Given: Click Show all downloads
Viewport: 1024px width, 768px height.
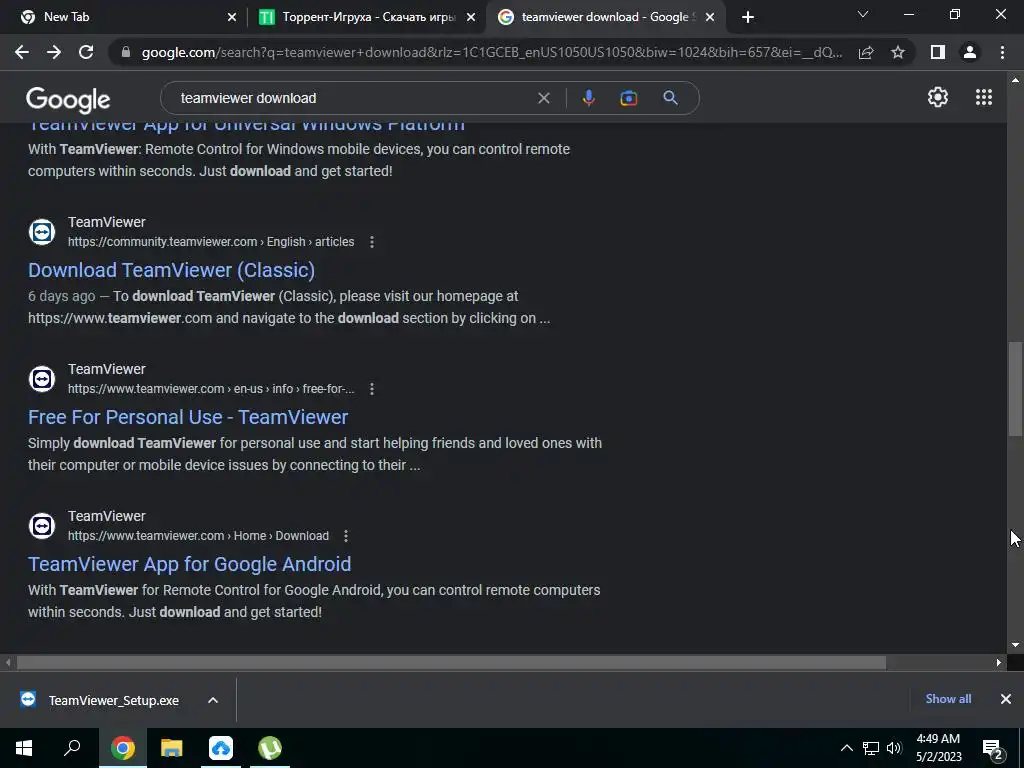Looking at the screenshot, I should (x=948, y=699).
